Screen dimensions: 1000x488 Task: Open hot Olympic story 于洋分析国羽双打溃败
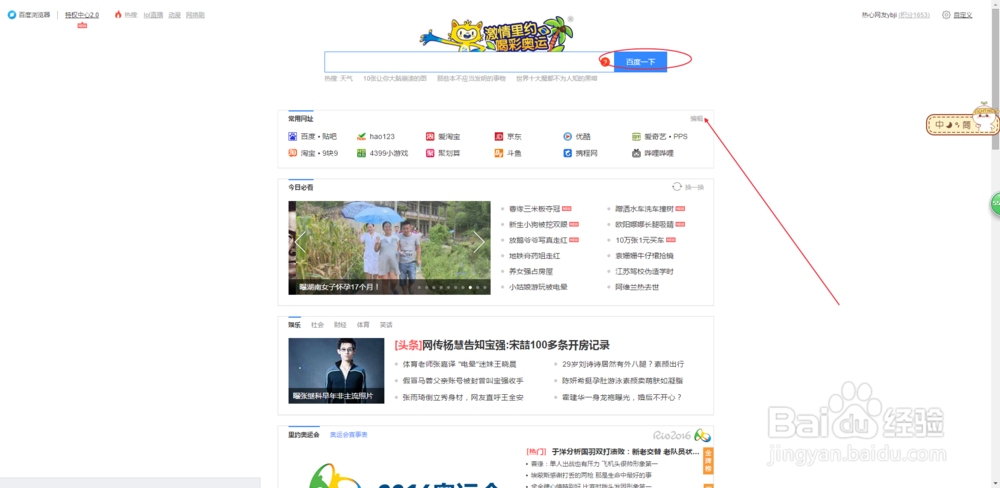tap(627, 452)
